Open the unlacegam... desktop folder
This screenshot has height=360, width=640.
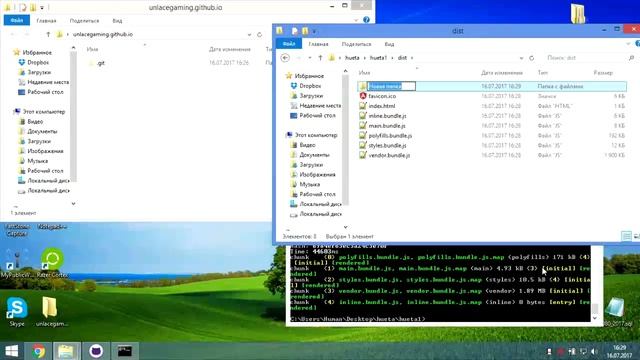coord(51,312)
